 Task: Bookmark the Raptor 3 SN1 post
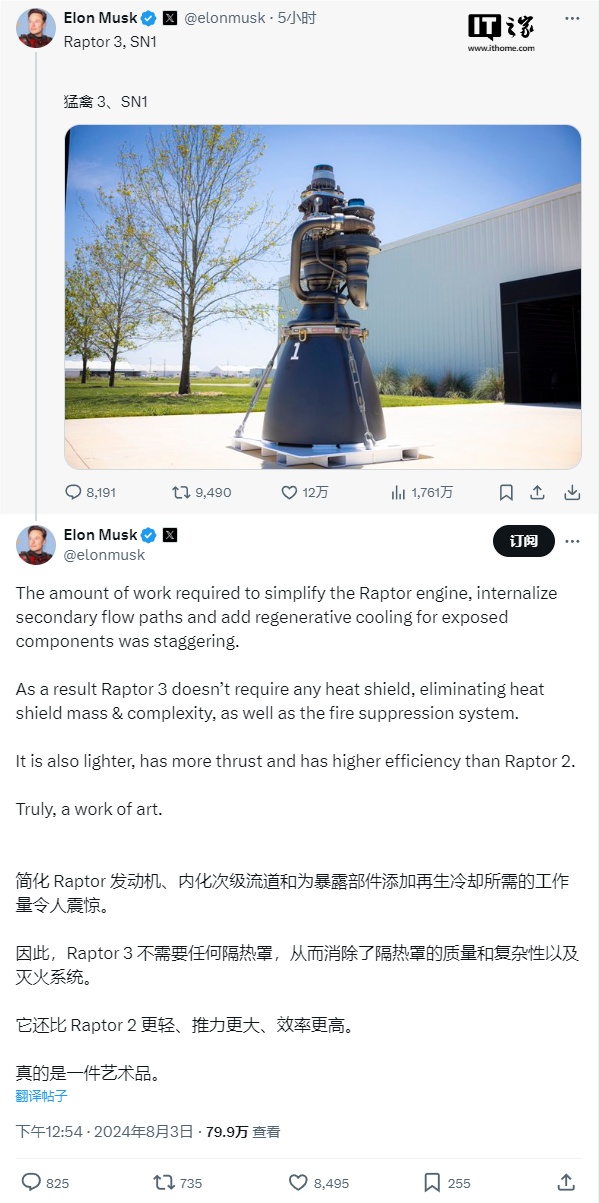pyautogui.click(x=506, y=492)
